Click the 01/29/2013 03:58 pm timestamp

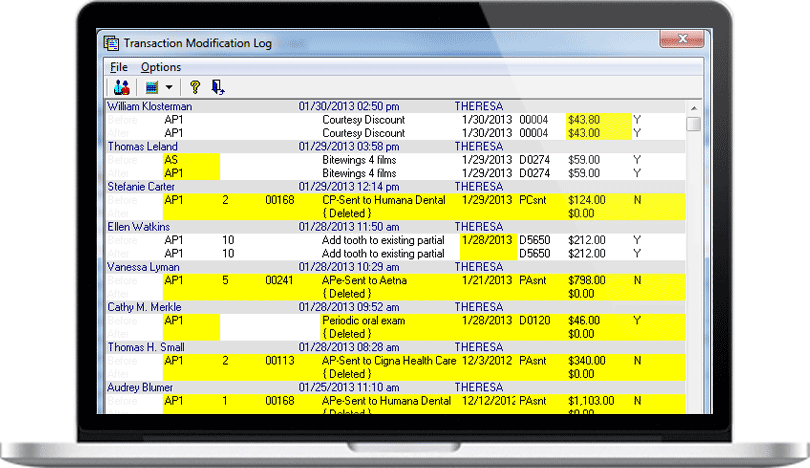[349, 147]
